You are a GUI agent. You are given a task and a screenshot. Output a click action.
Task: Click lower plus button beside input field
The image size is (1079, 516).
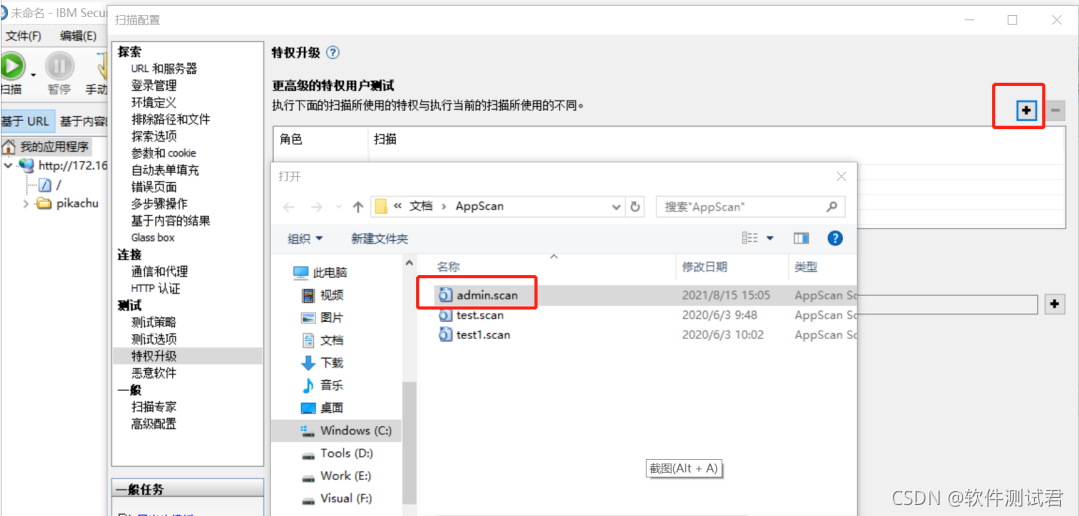tap(1055, 303)
